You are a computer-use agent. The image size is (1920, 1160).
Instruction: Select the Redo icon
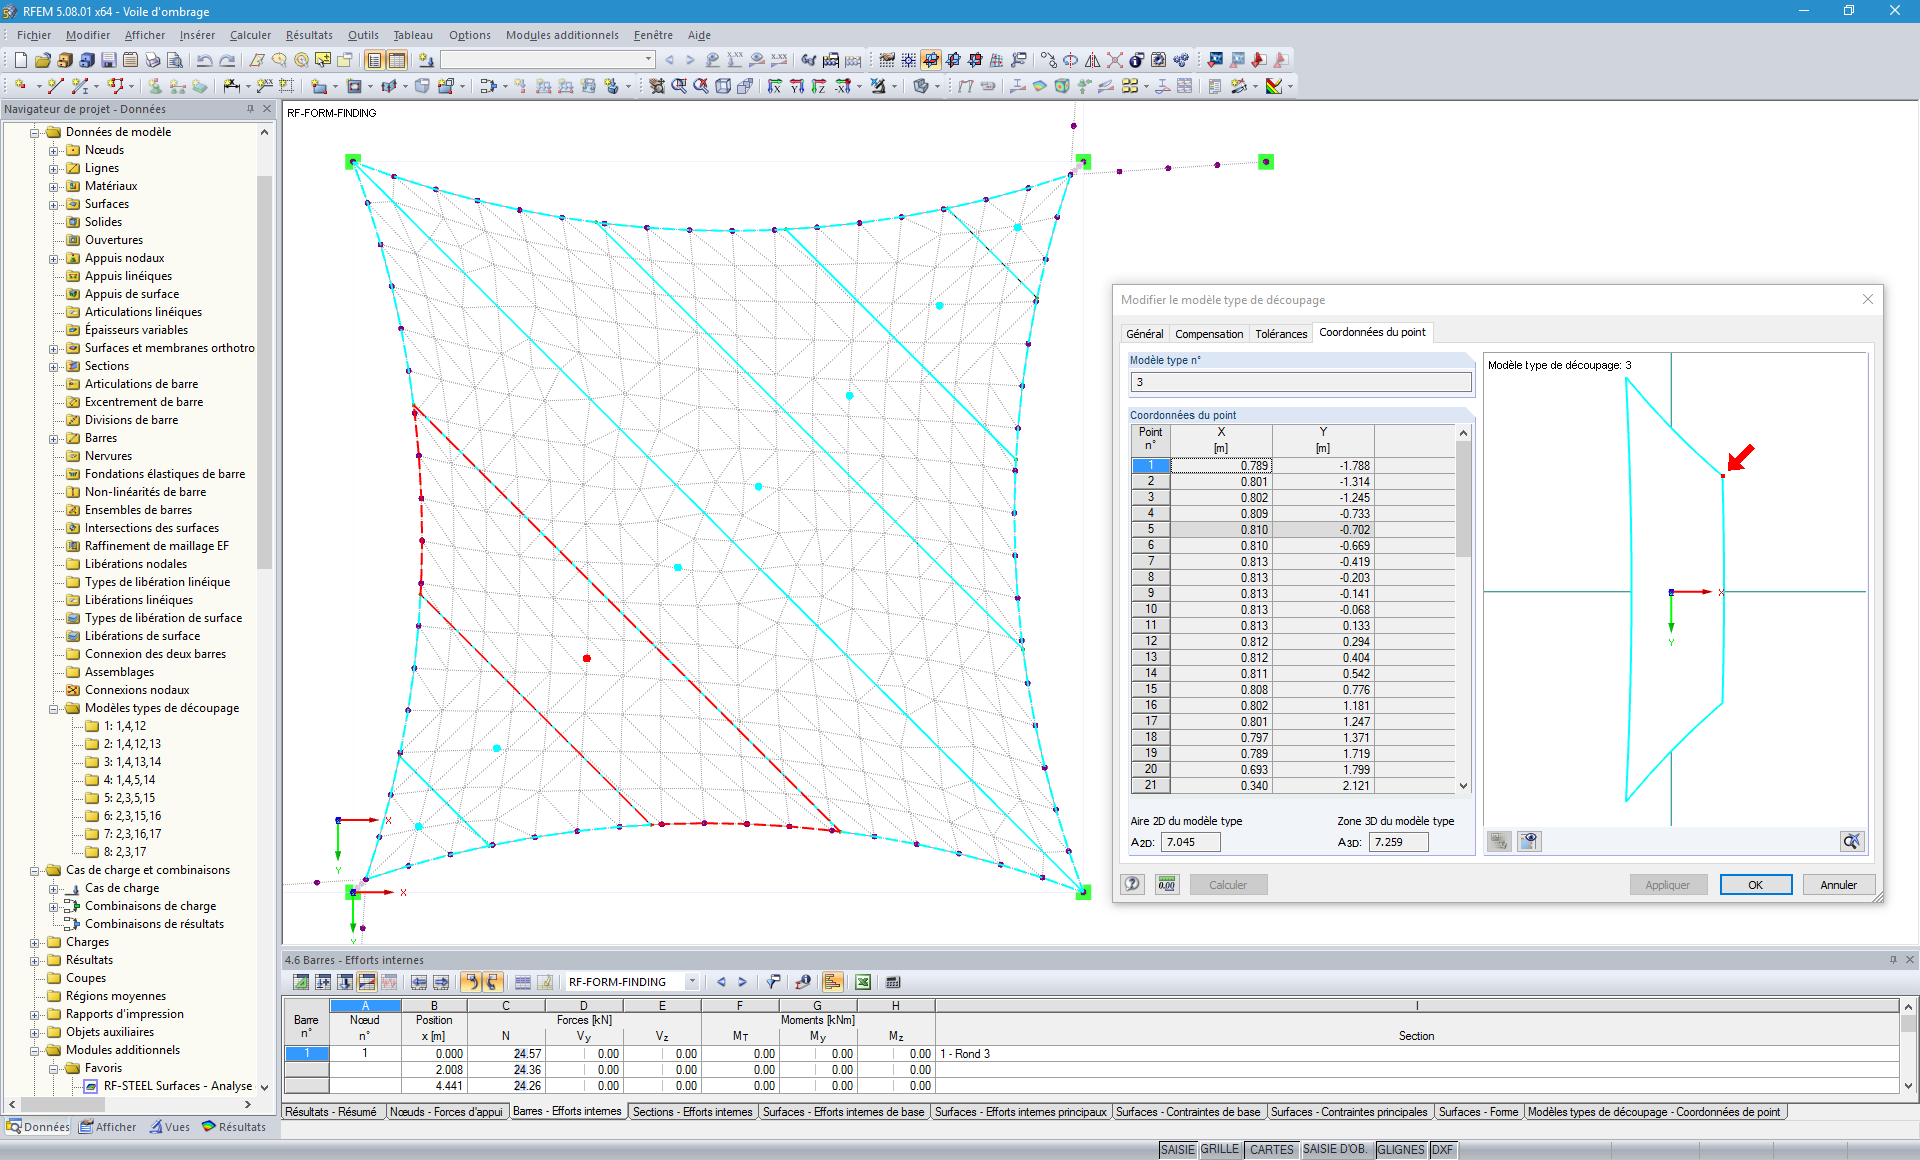coord(227,60)
